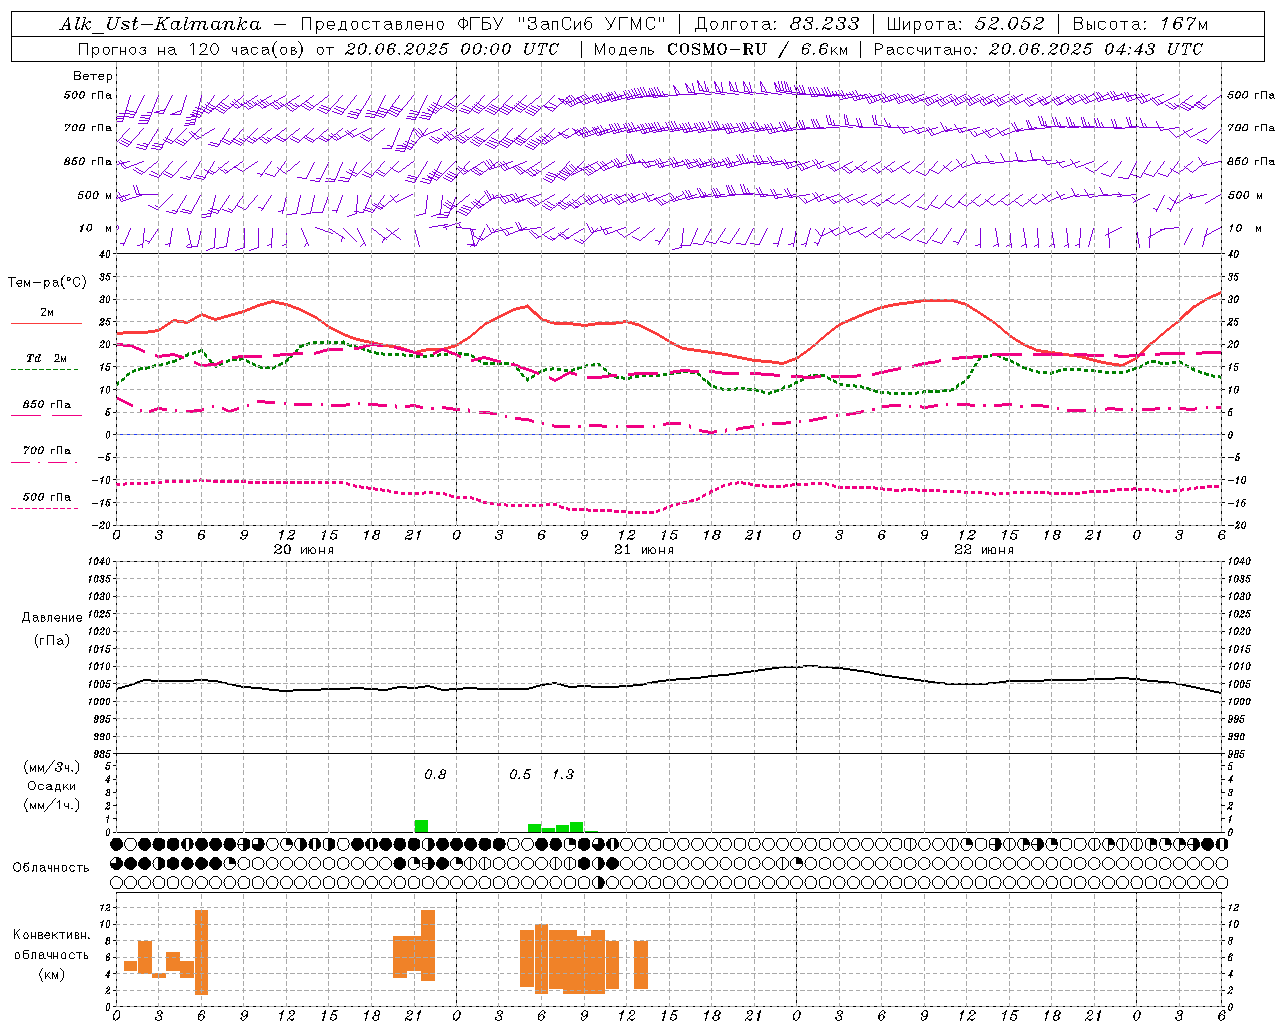The height and width of the screenshot is (1024, 1280).
Task: Click the 1.3 precipitation value label
Action: coord(563,775)
